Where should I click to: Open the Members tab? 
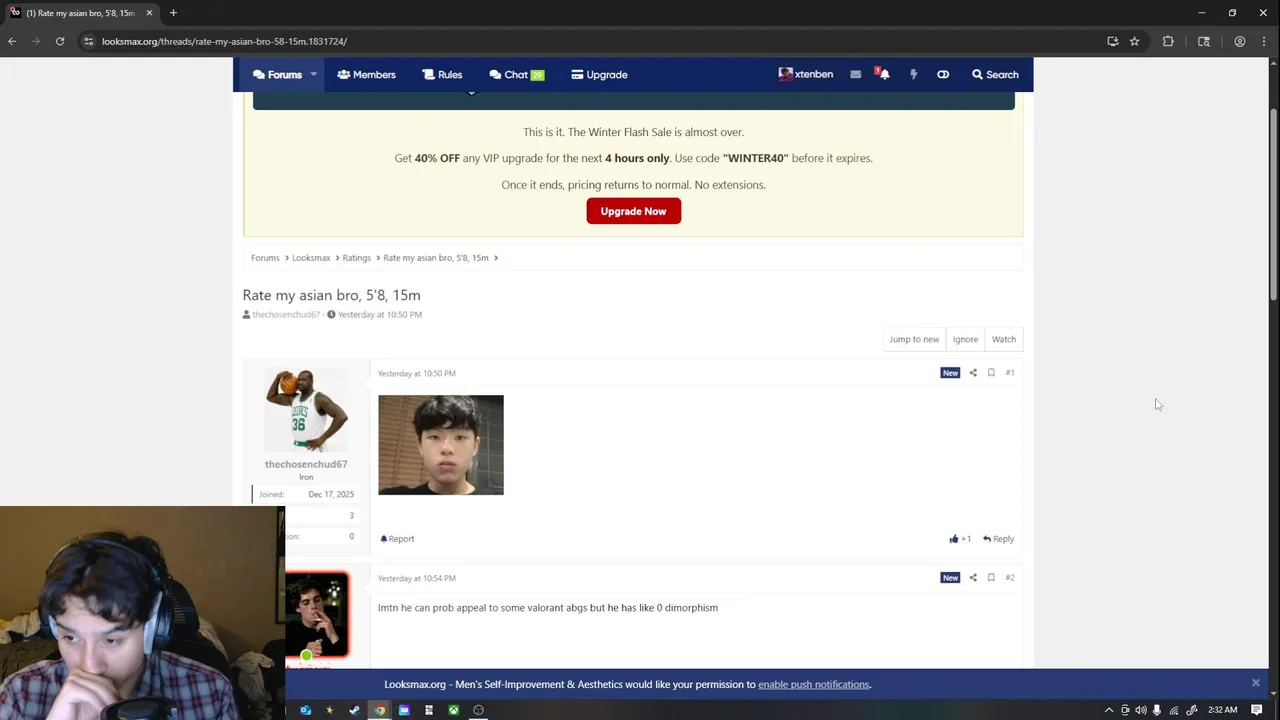click(x=366, y=74)
